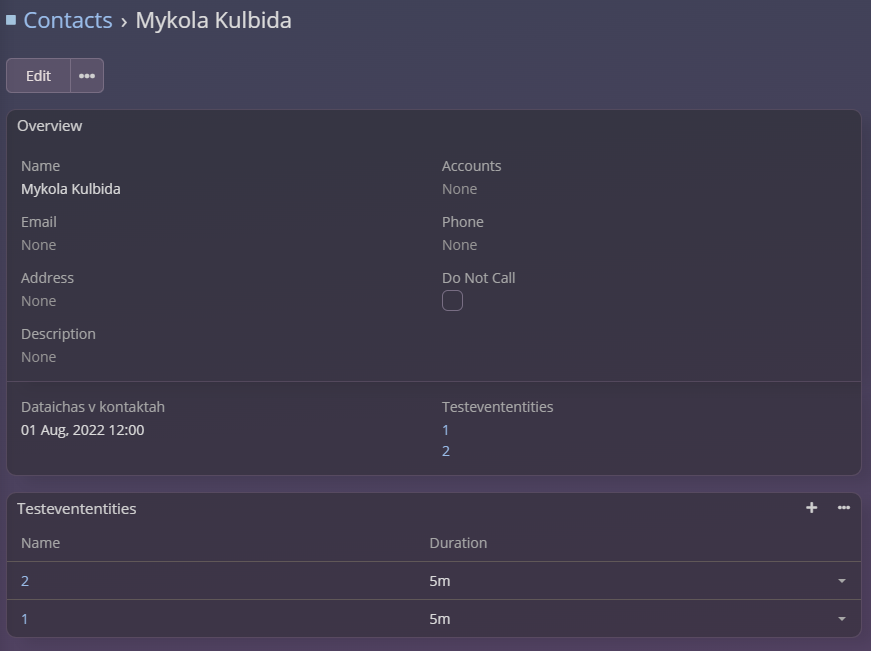Open the more actions menu beside Edit

pos(87,76)
